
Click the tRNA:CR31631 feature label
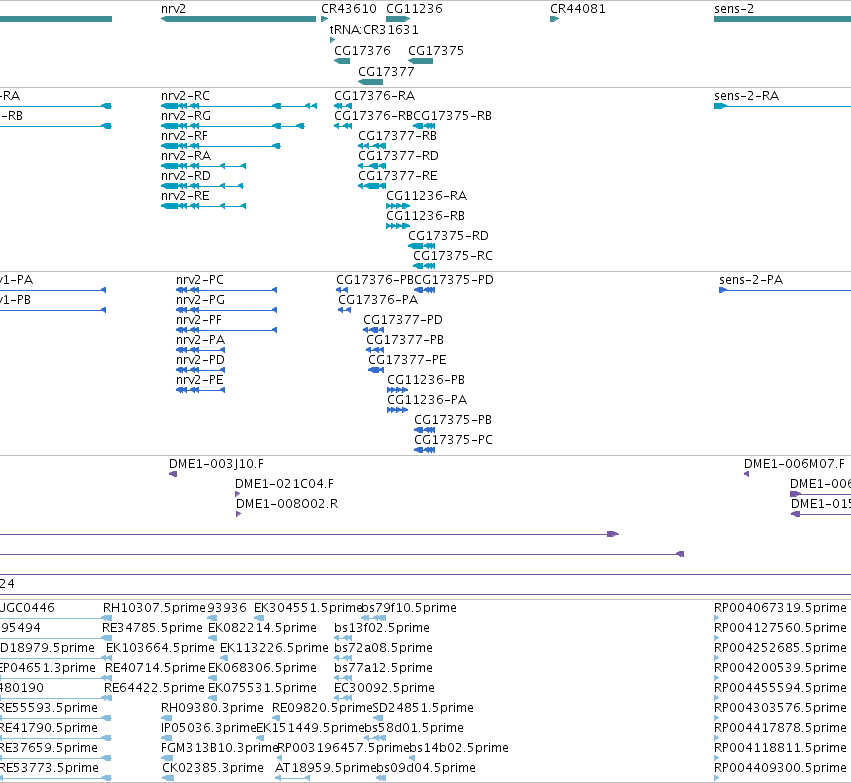pos(374,30)
